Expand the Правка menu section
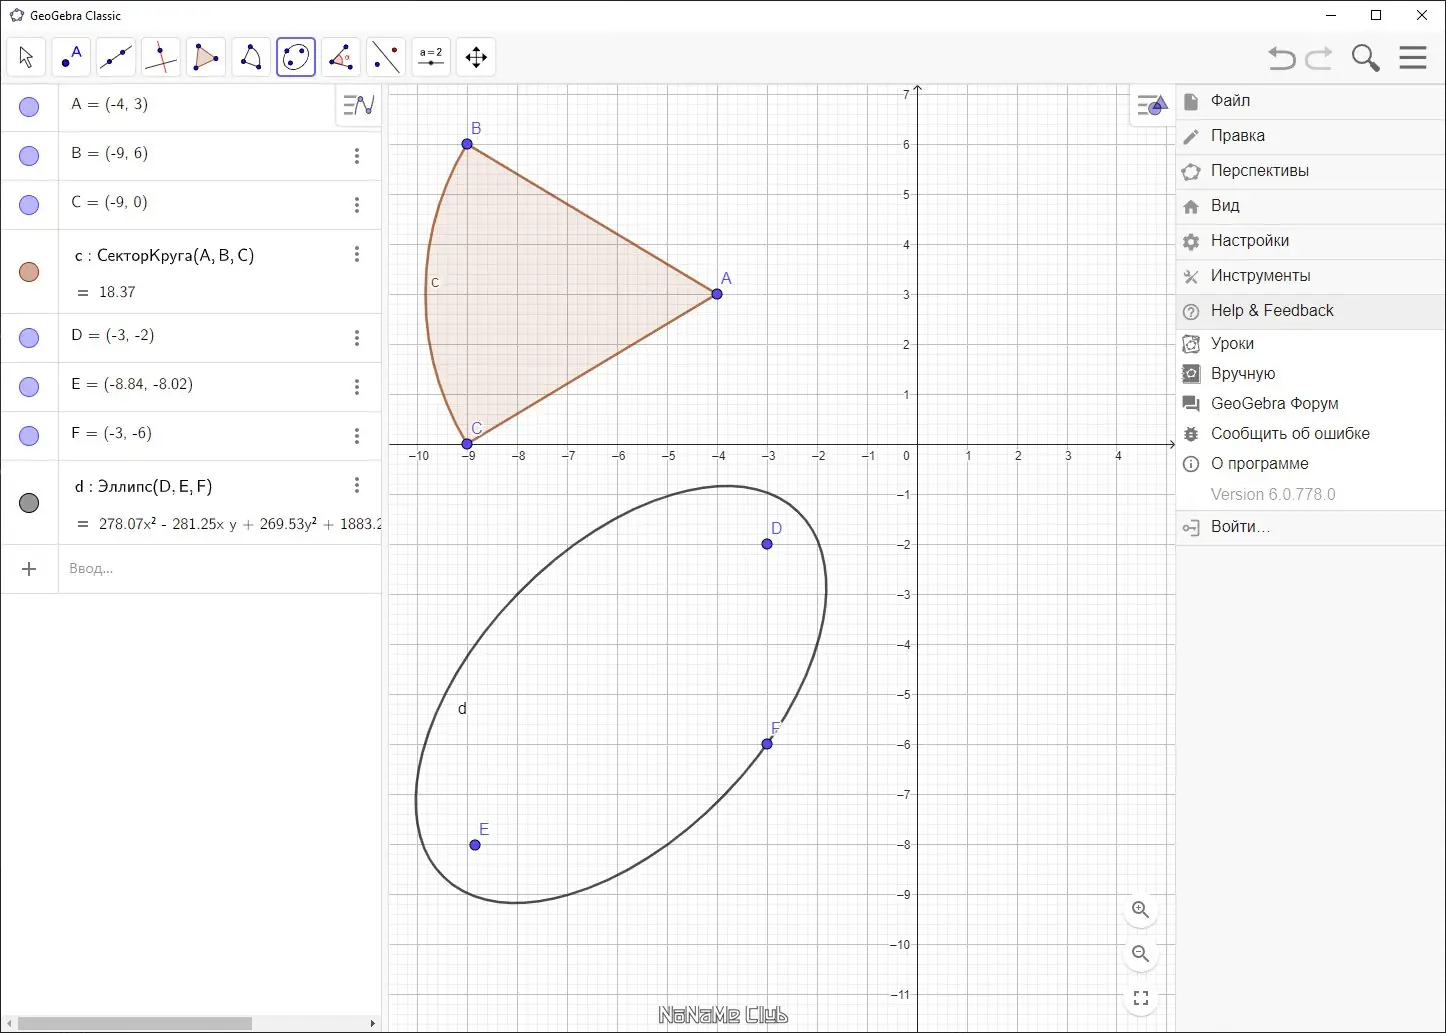 [x=1311, y=136]
